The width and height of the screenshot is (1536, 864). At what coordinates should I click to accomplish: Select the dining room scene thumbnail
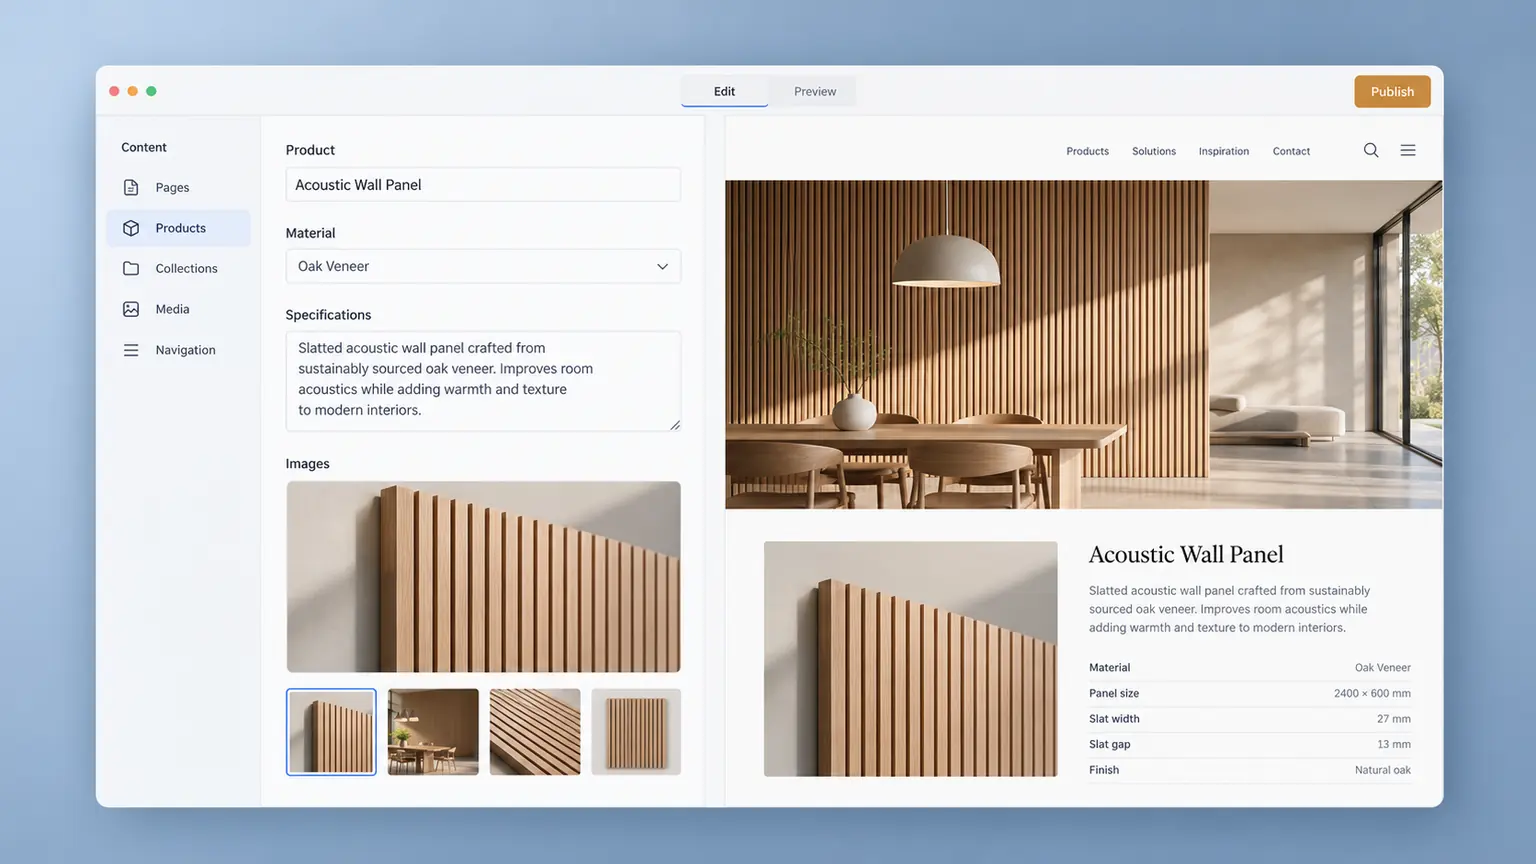433,732
